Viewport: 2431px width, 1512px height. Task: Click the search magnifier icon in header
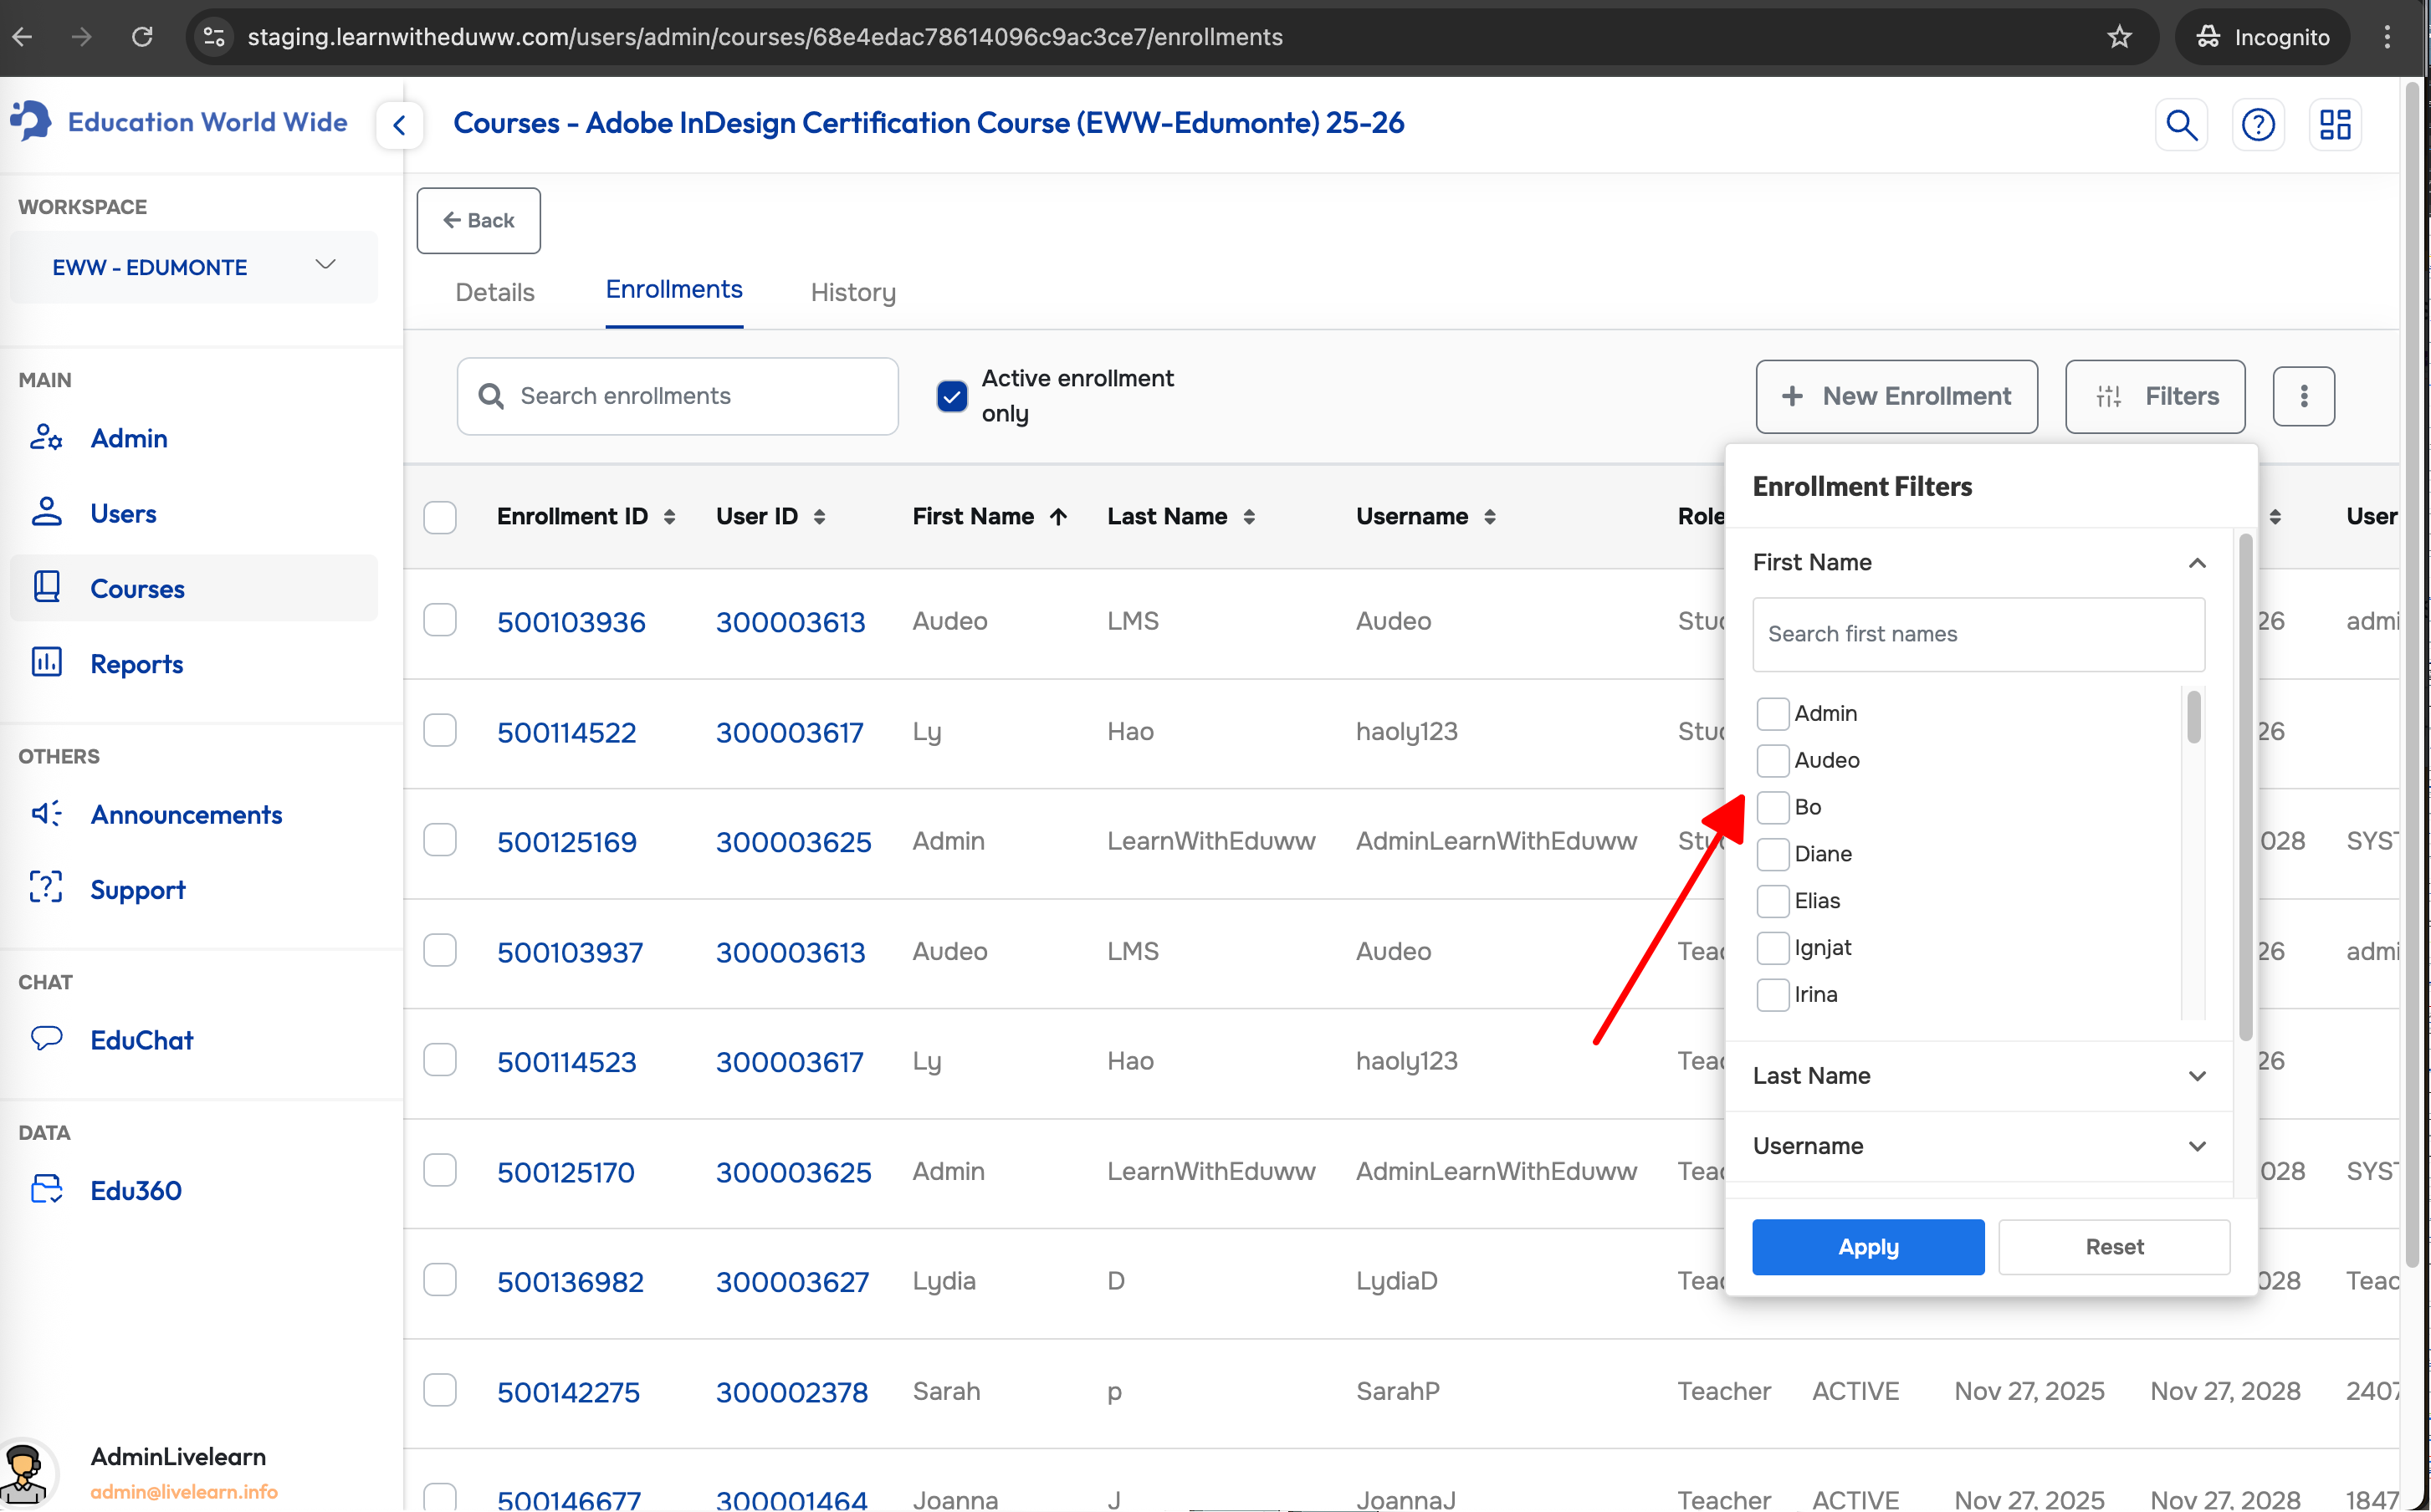coord(2180,125)
